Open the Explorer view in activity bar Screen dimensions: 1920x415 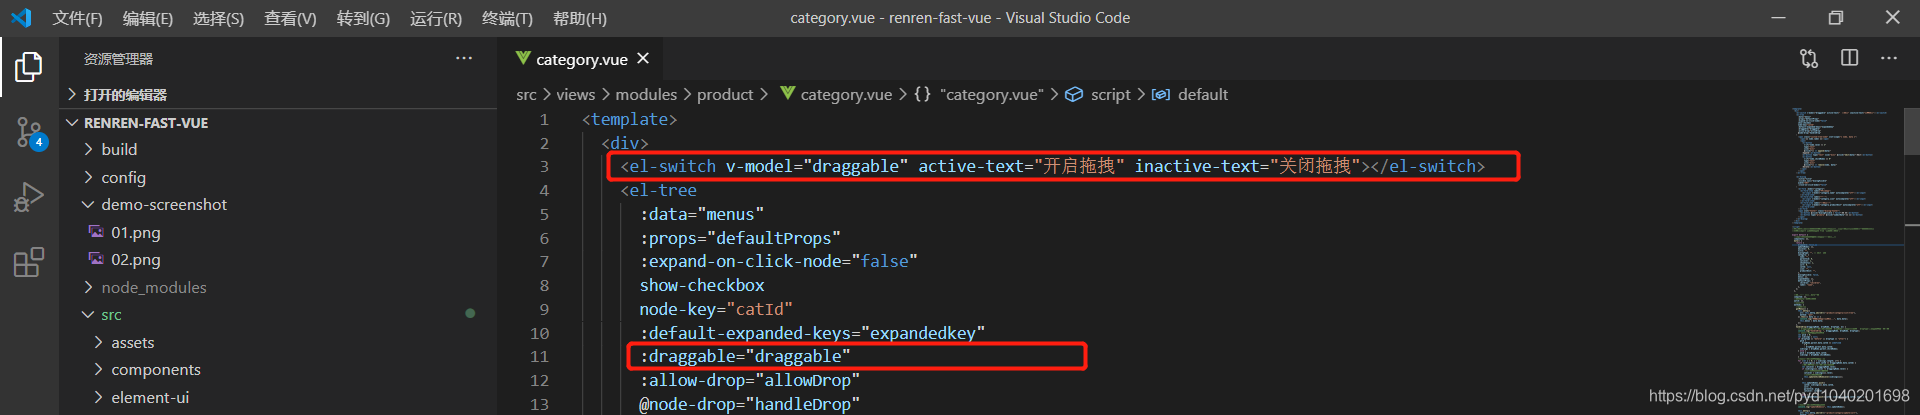click(29, 67)
